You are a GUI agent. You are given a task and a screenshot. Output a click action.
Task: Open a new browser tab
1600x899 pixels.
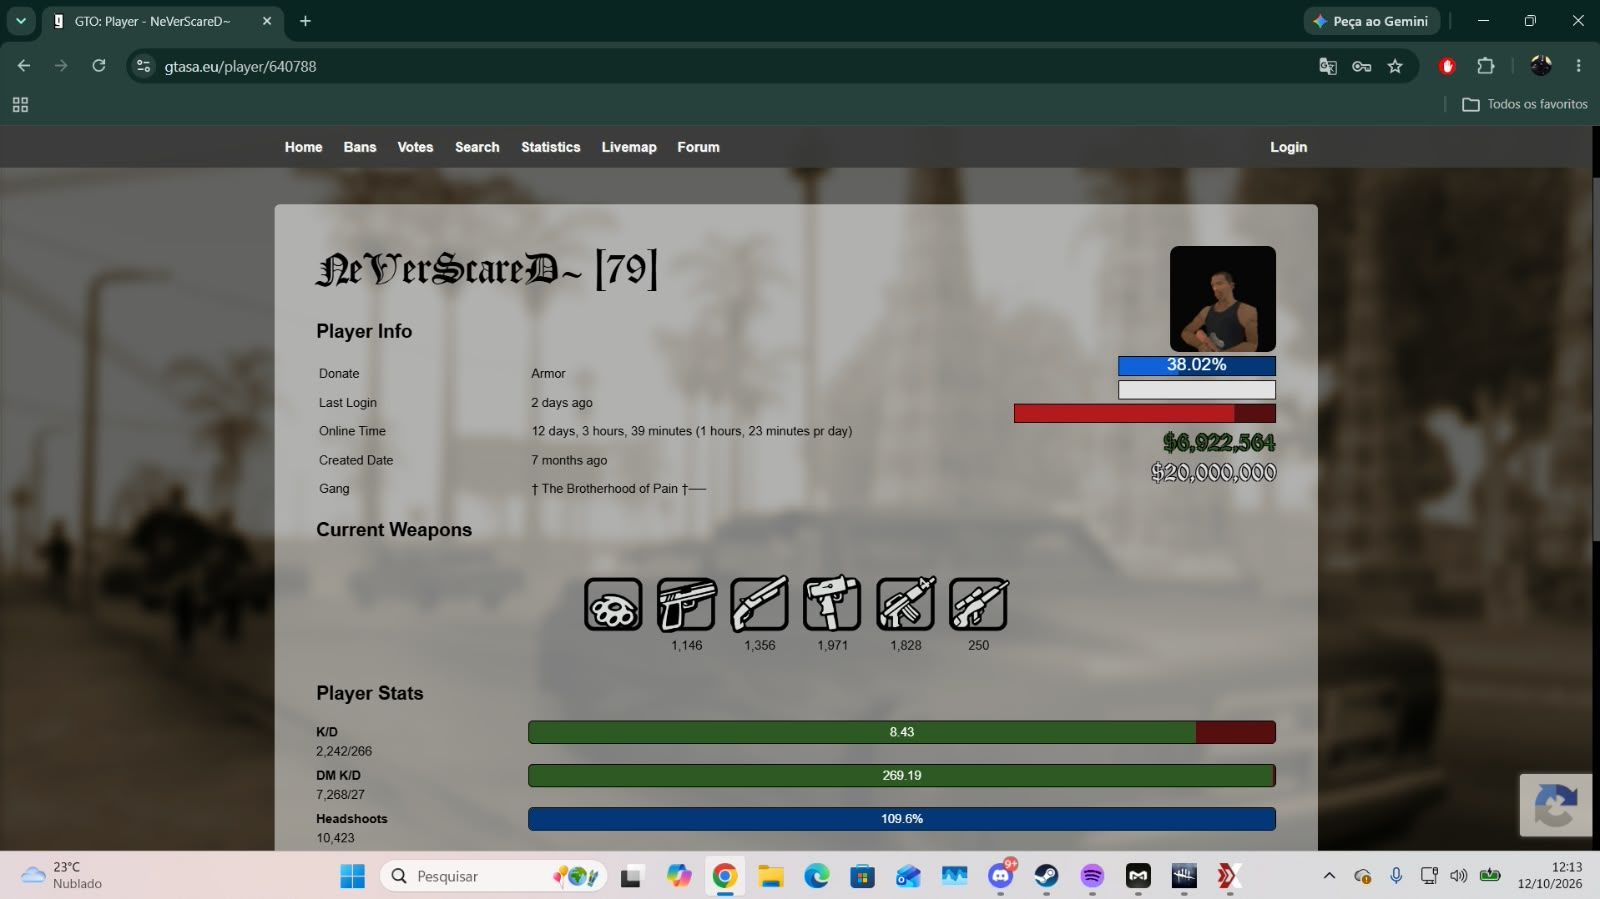[305, 21]
